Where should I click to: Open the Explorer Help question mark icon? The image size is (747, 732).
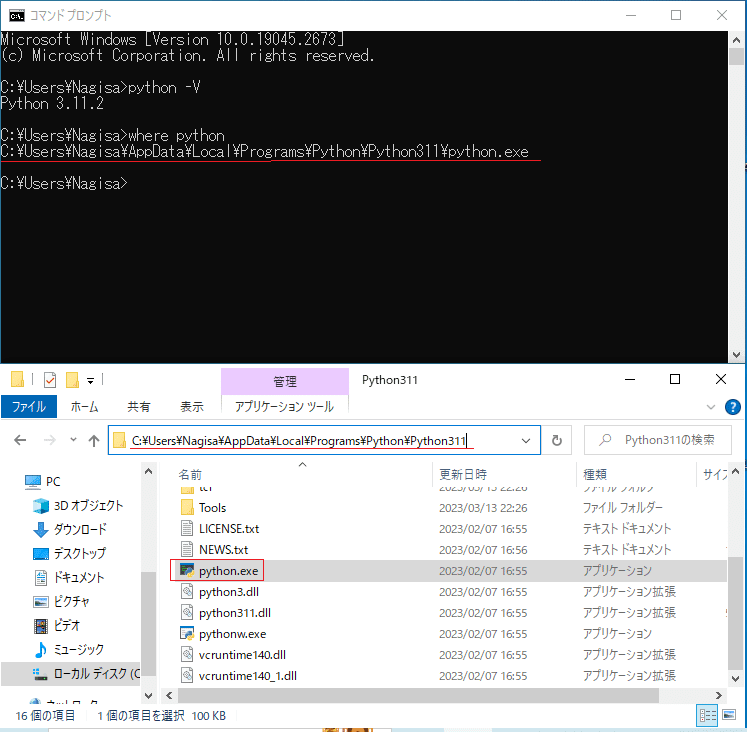pyautogui.click(x=732, y=407)
